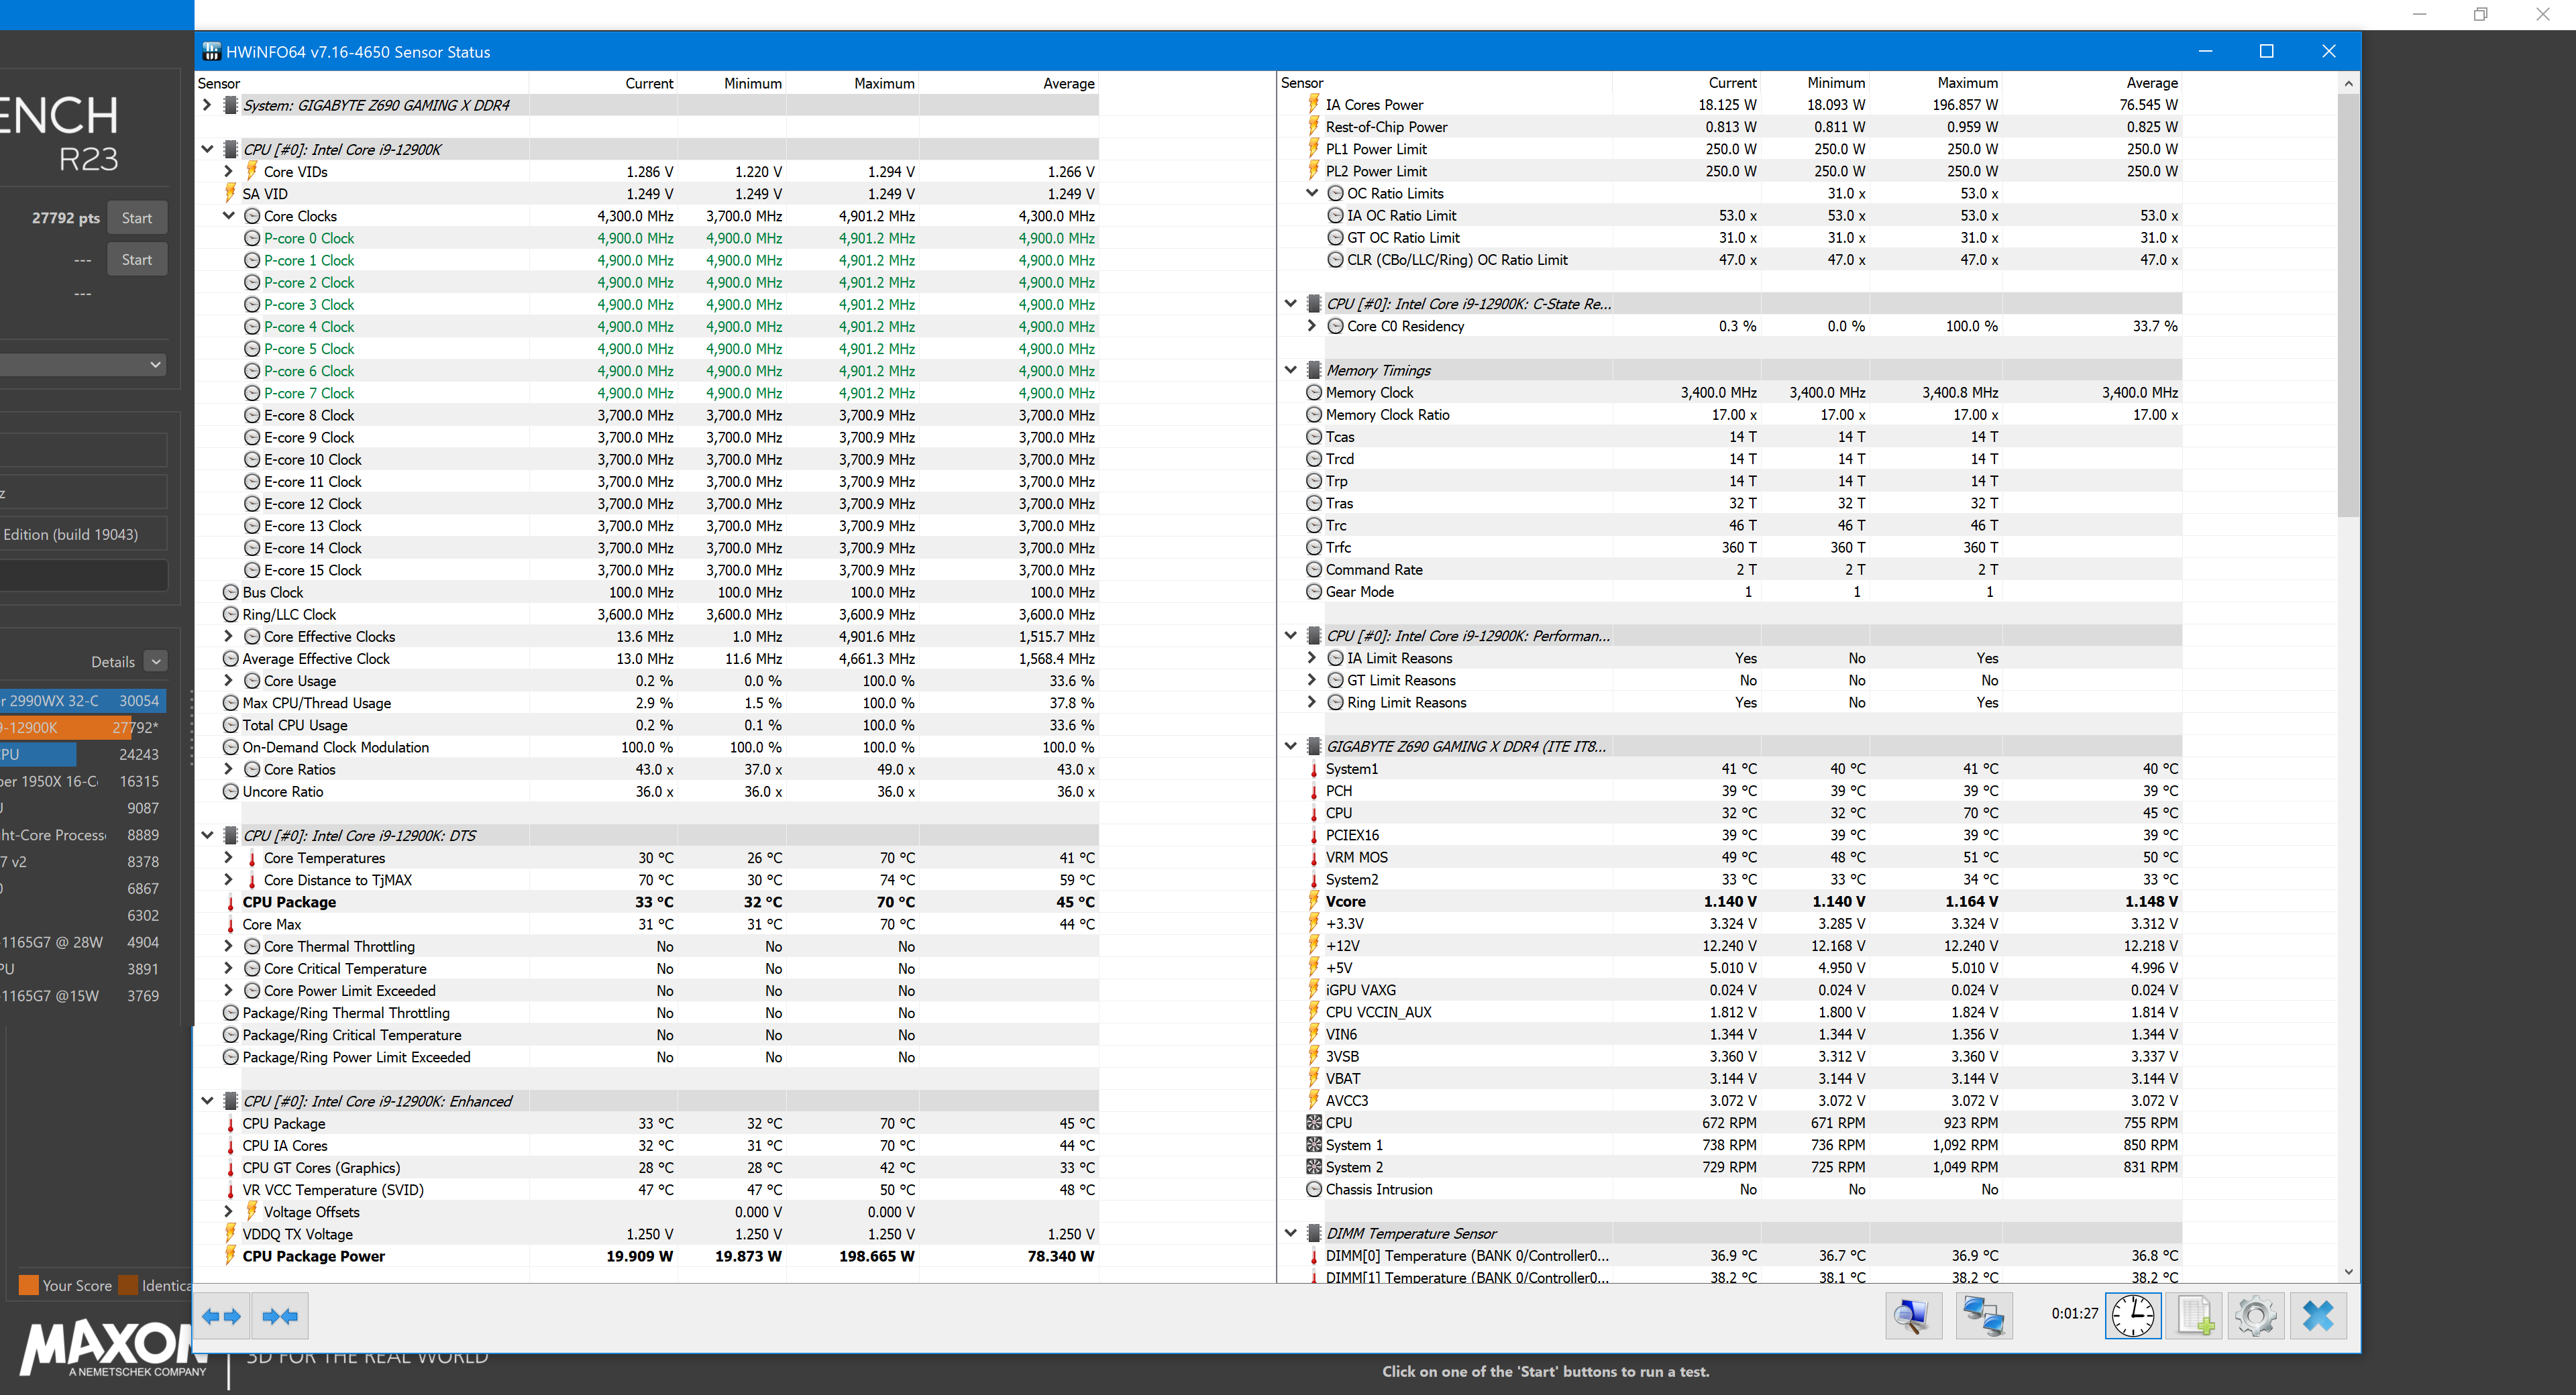Click the blue X close sensors icon
The image size is (2576, 1395).
tap(2317, 1315)
